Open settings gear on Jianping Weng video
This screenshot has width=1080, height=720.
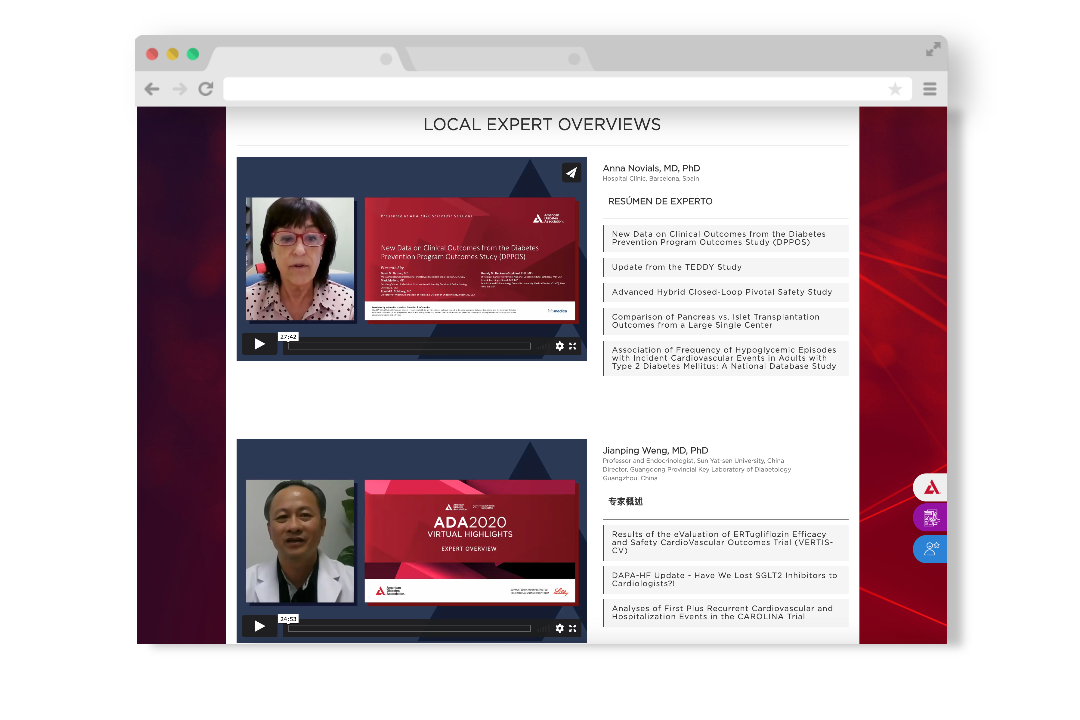(x=560, y=628)
